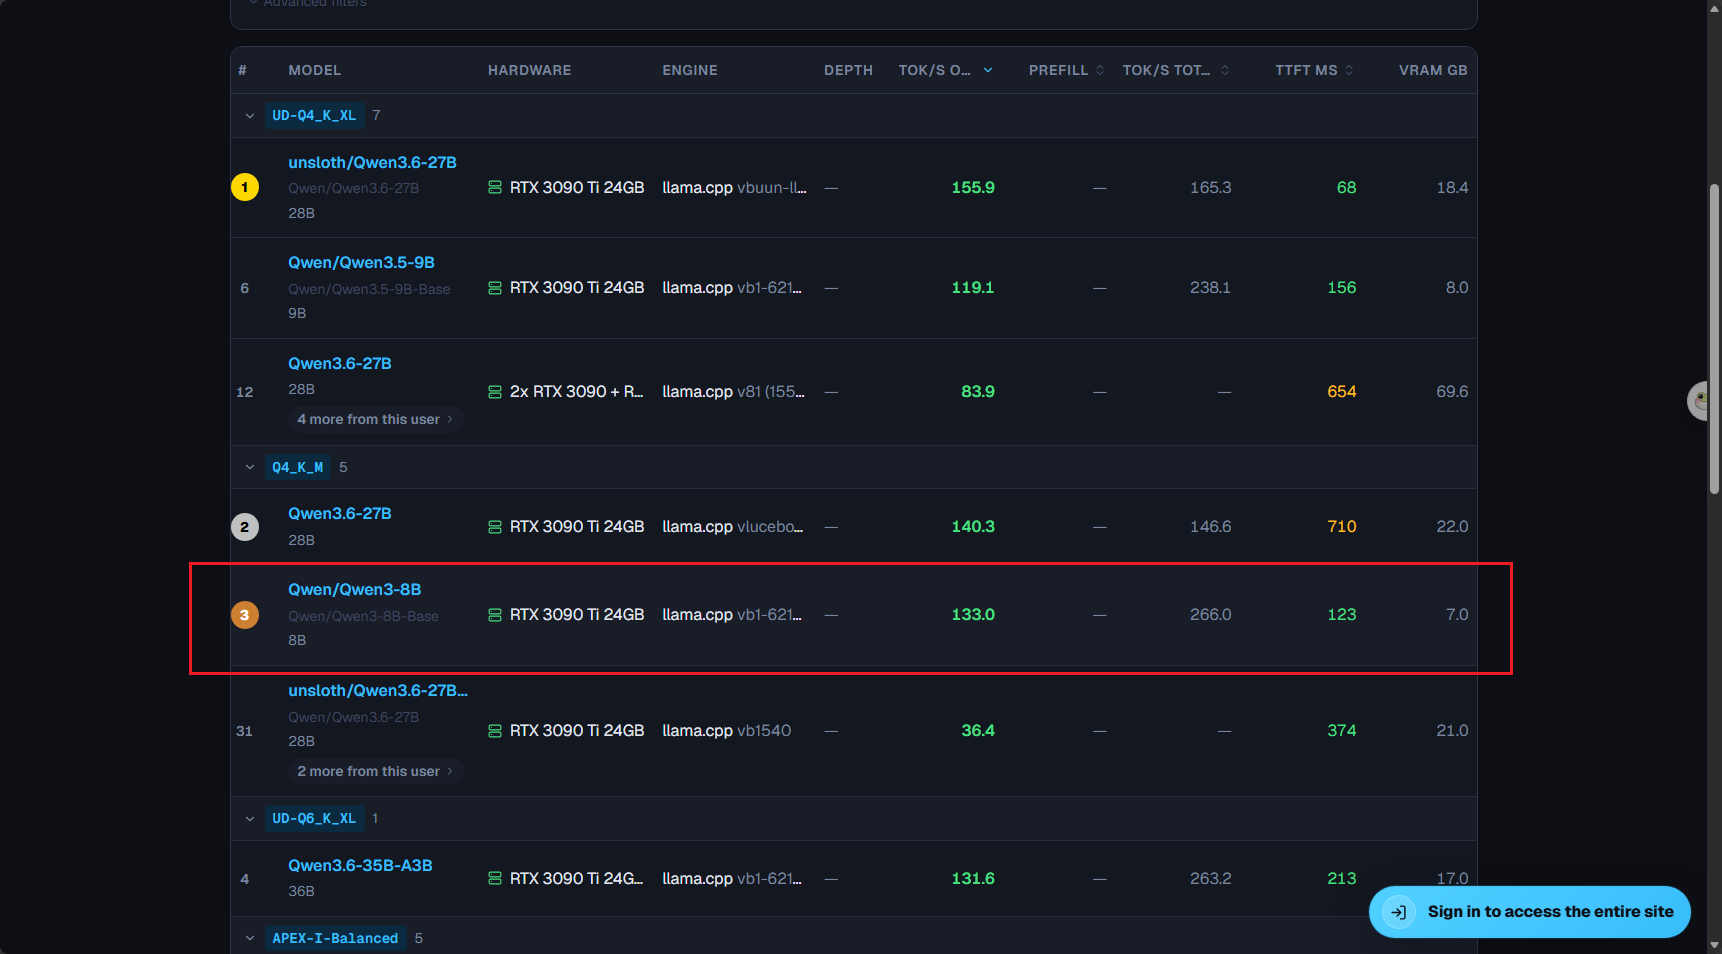The image size is (1722, 954).
Task: Open the Qwen3.6-35B-A3B model link
Action: [x=360, y=865]
